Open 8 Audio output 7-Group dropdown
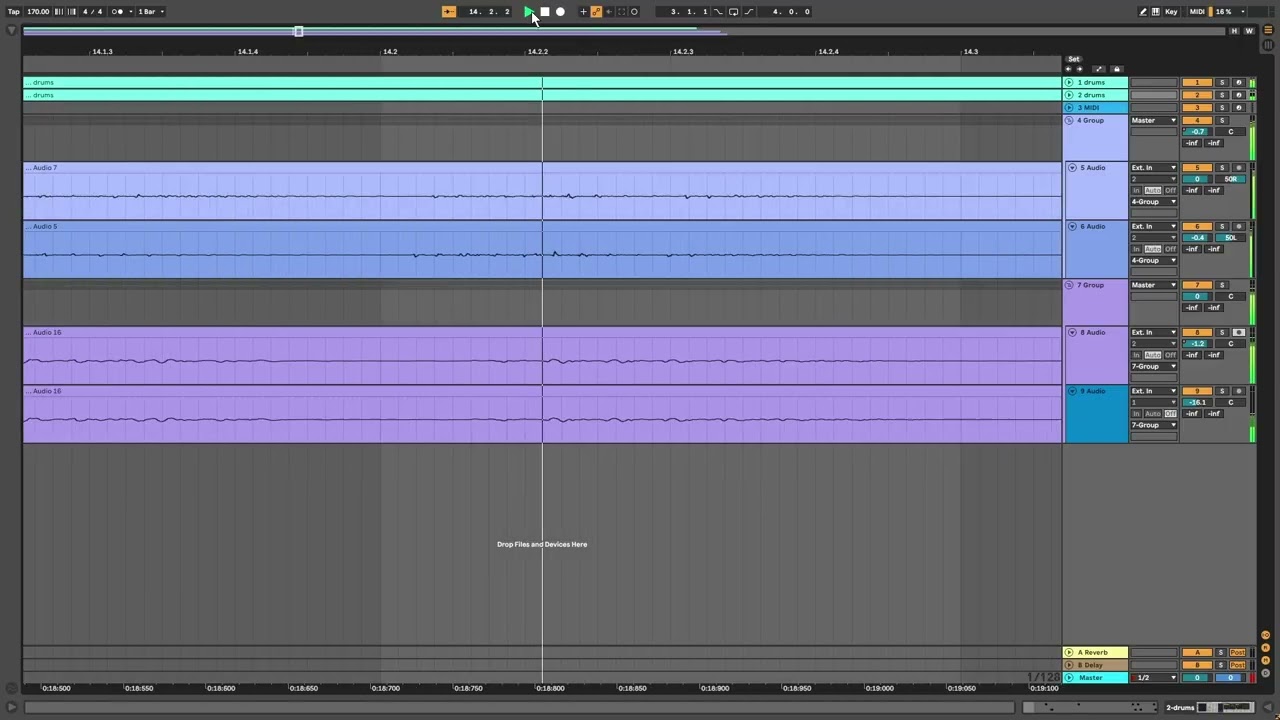The height and width of the screenshot is (720, 1280). pos(1154,367)
